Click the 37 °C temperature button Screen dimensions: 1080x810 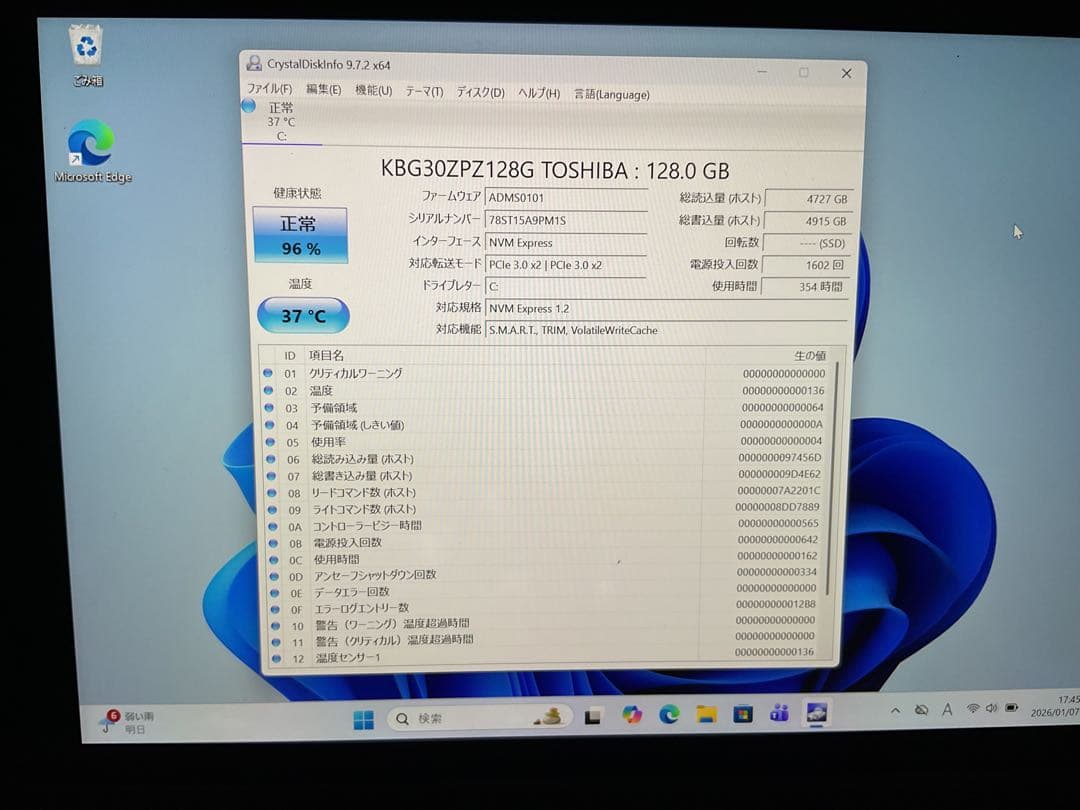click(x=302, y=315)
